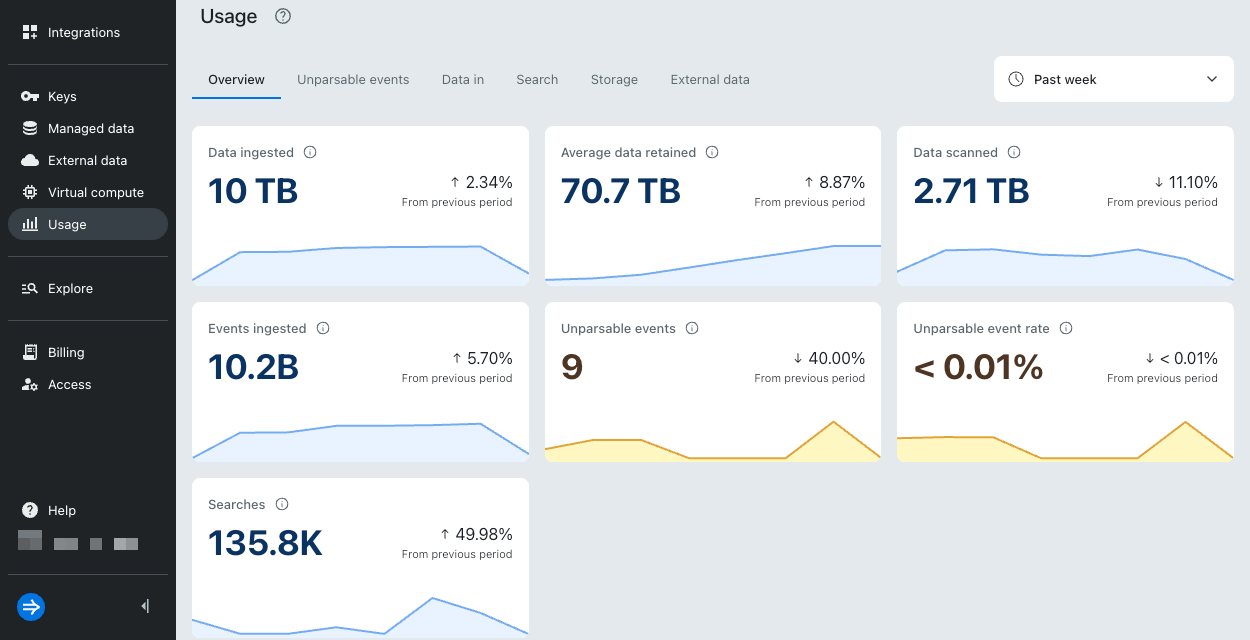Click the info icon beside Events ingested
1250x640 pixels.
click(323, 328)
